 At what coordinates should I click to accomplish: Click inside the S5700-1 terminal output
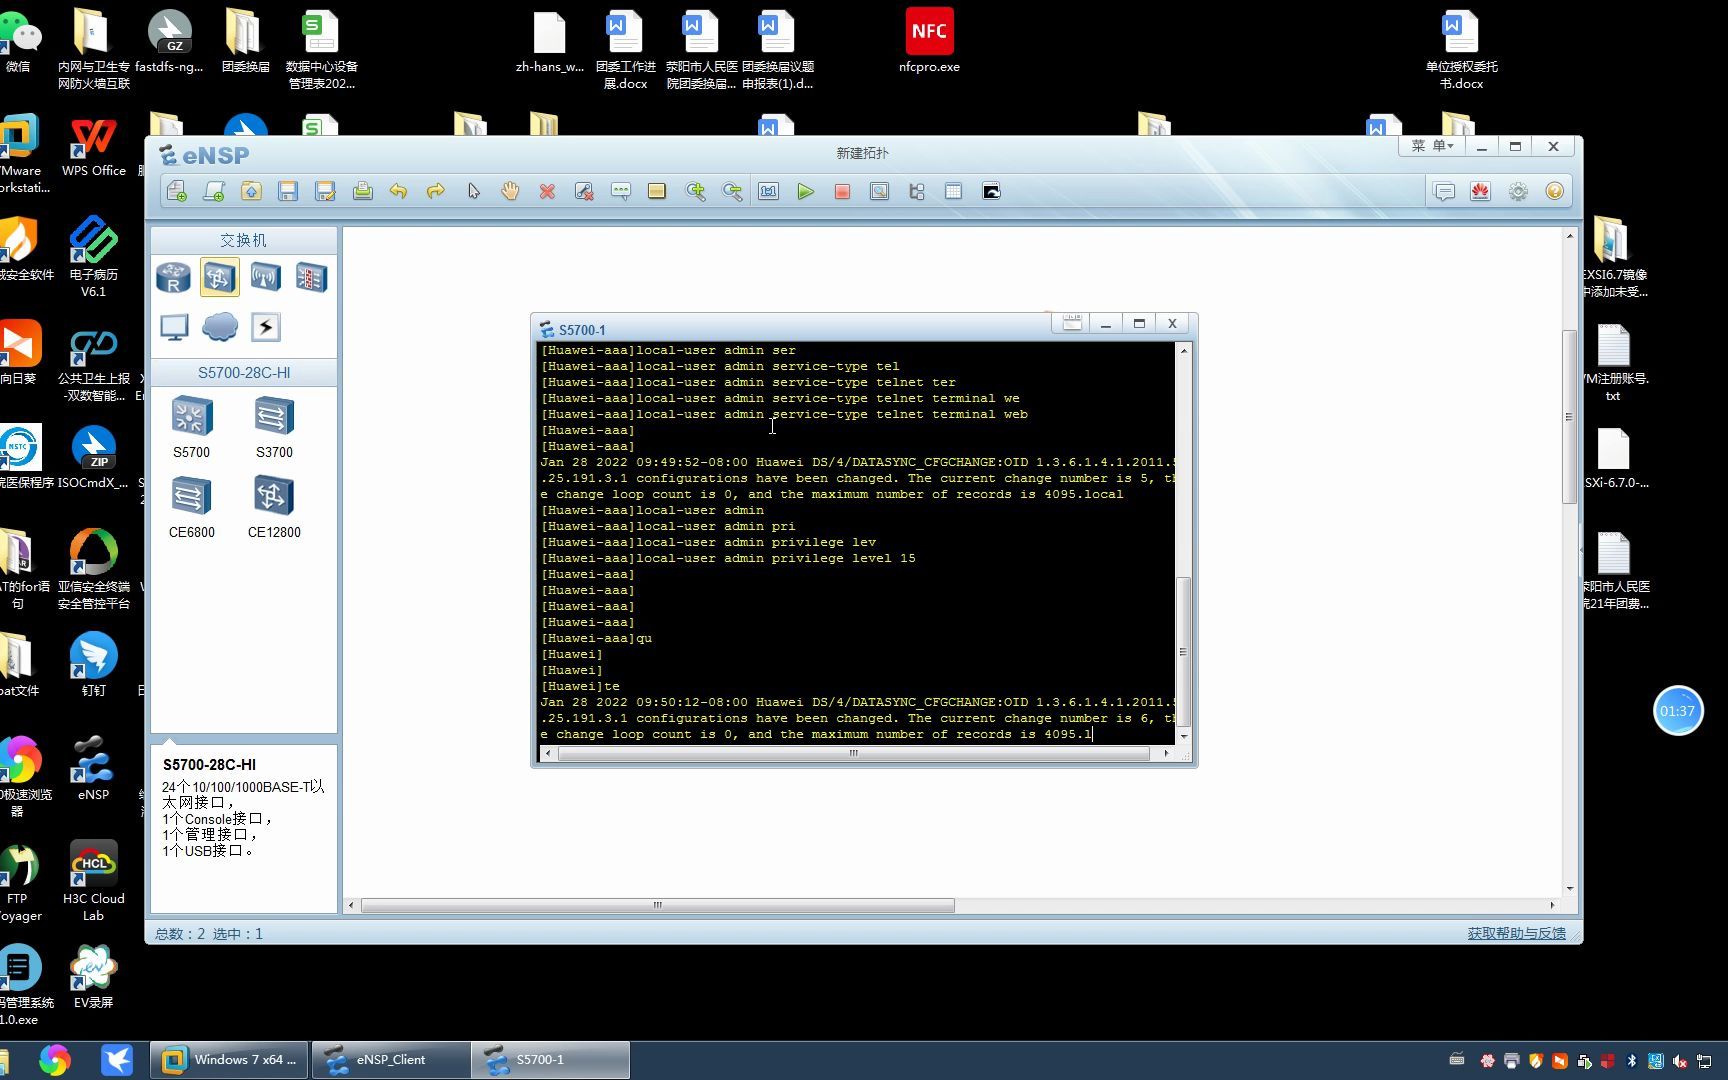[x=856, y=542]
